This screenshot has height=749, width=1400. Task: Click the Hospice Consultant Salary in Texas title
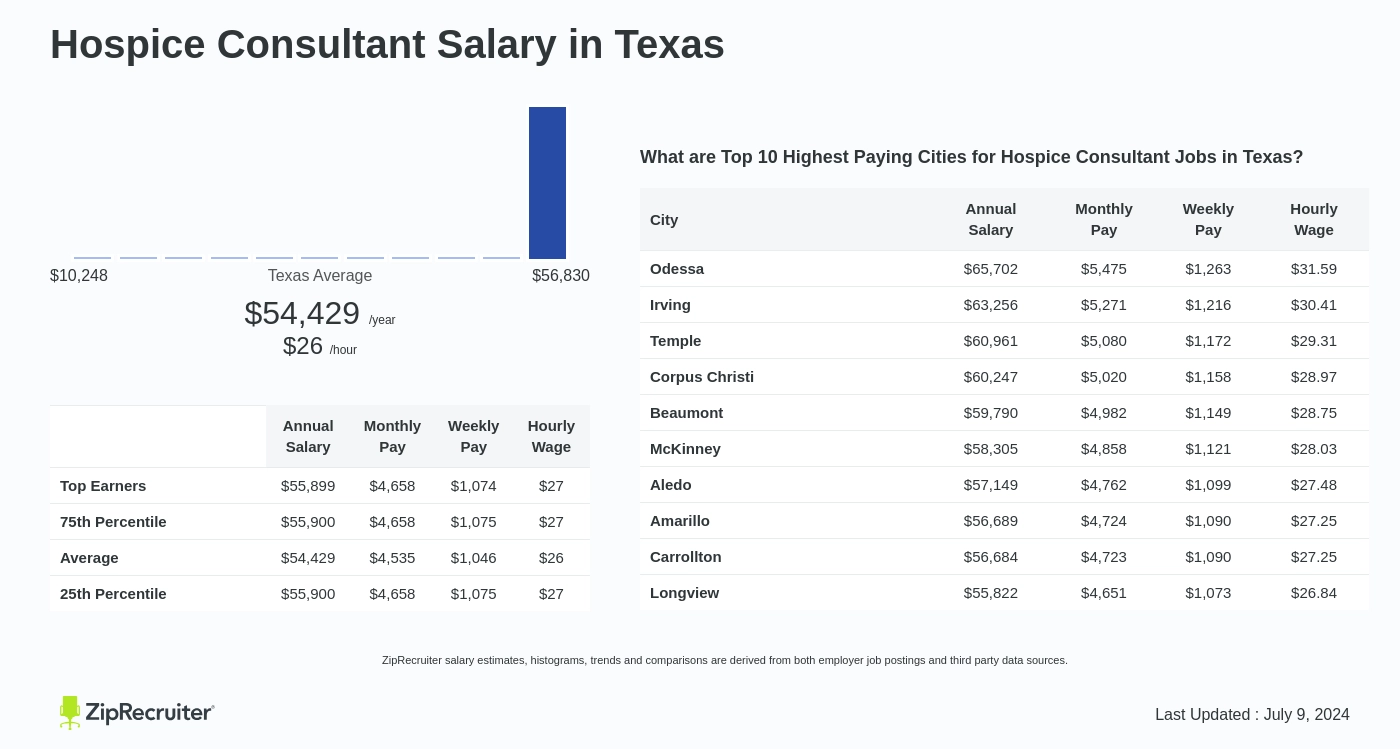[x=387, y=44]
